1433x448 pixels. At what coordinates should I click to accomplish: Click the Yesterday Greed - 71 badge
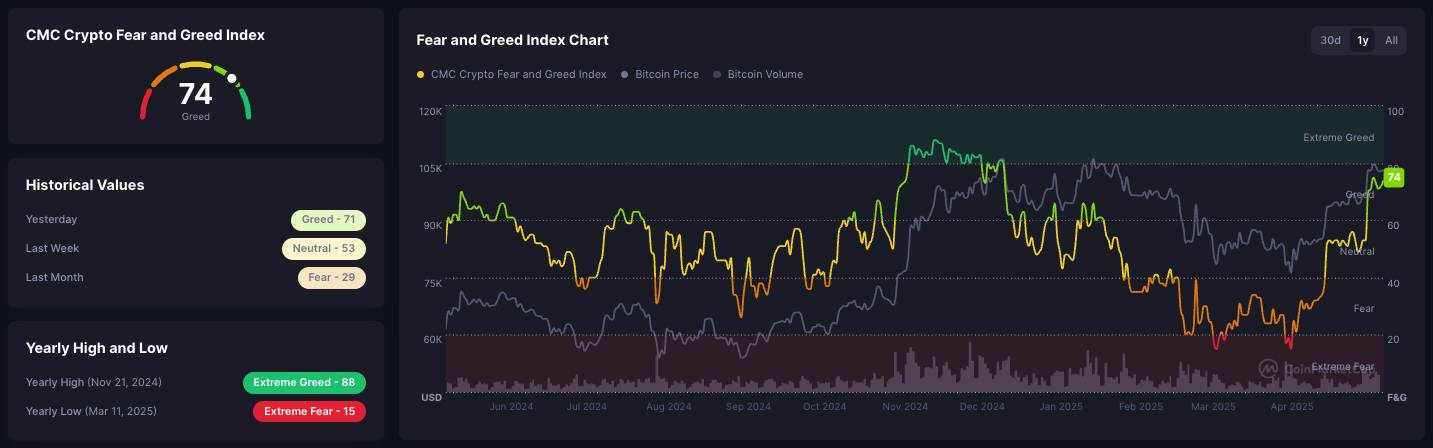point(328,220)
